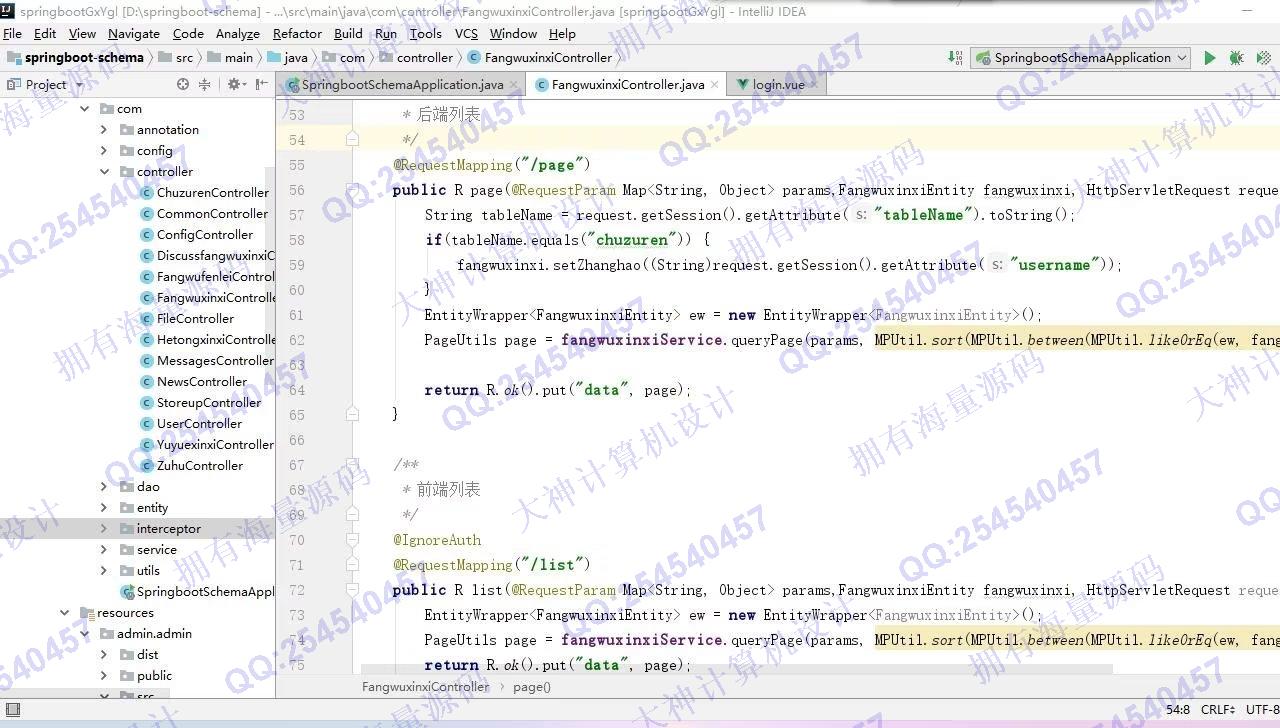Viewport: 1280px width, 728px height.
Task: Expand the annotation package arrow
Action: [x=104, y=130]
